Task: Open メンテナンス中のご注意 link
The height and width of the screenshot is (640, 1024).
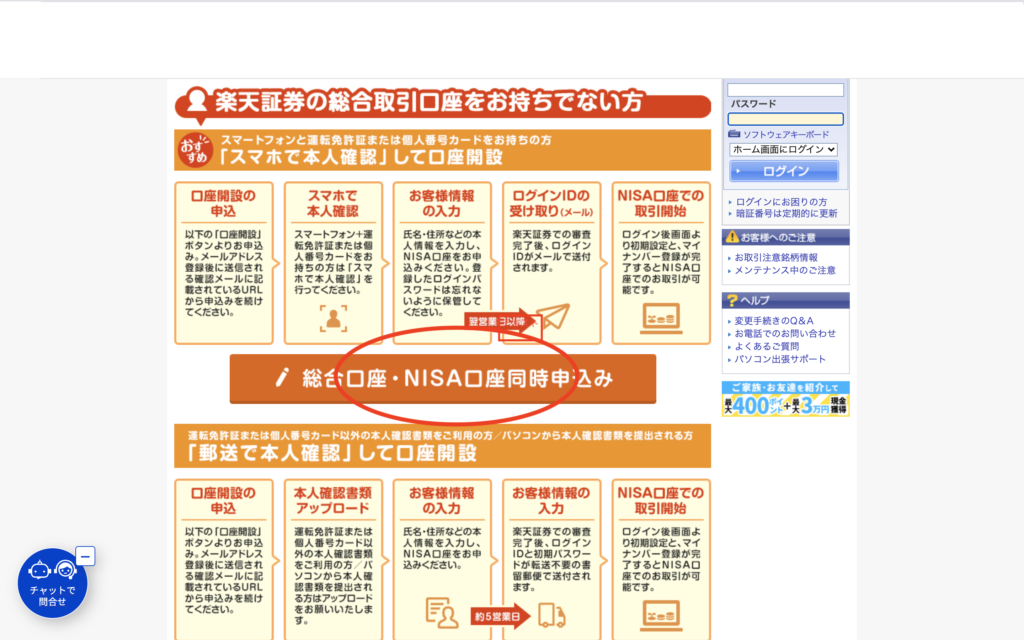Action: click(785, 270)
